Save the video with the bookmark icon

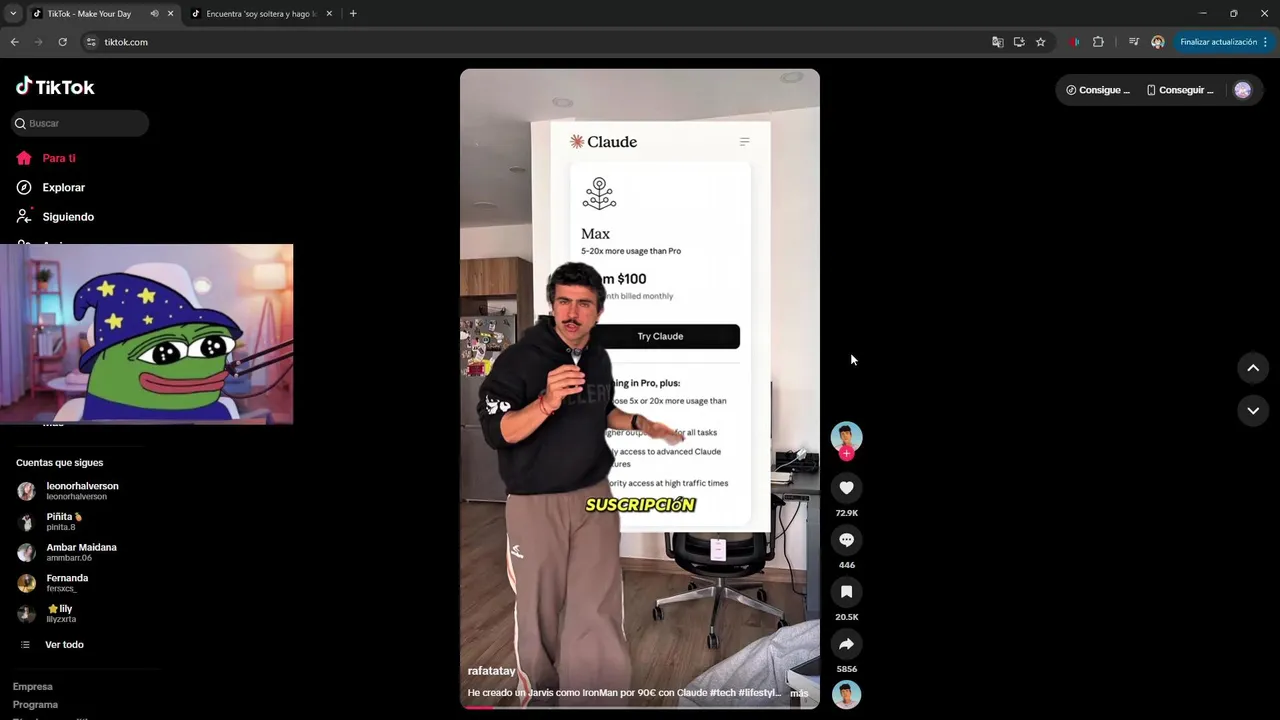pyautogui.click(x=846, y=591)
